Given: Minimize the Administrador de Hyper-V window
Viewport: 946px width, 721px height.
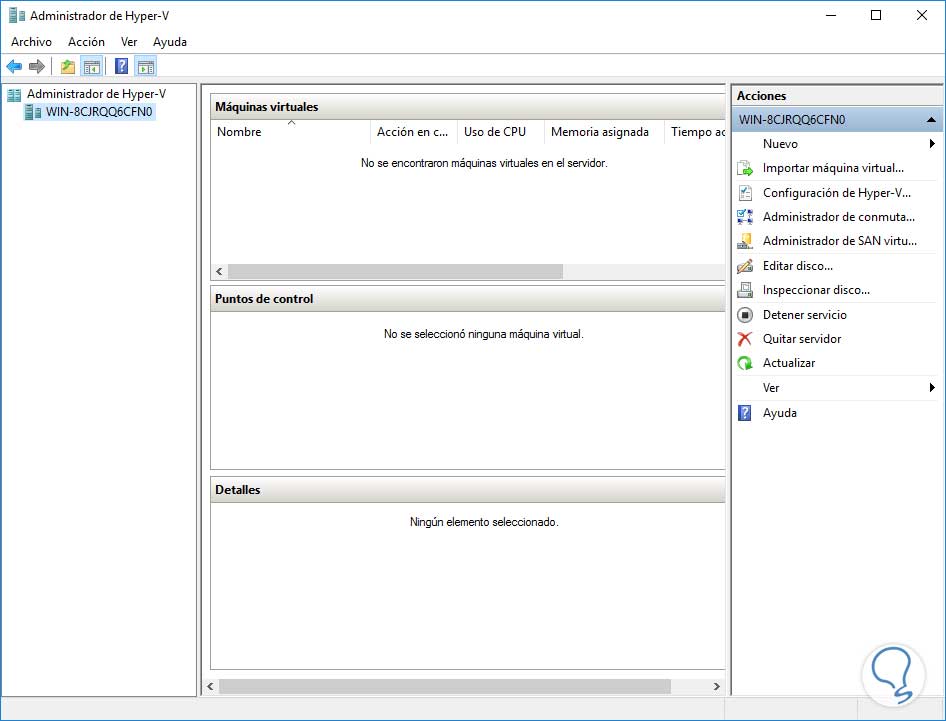Looking at the screenshot, I should [831, 15].
